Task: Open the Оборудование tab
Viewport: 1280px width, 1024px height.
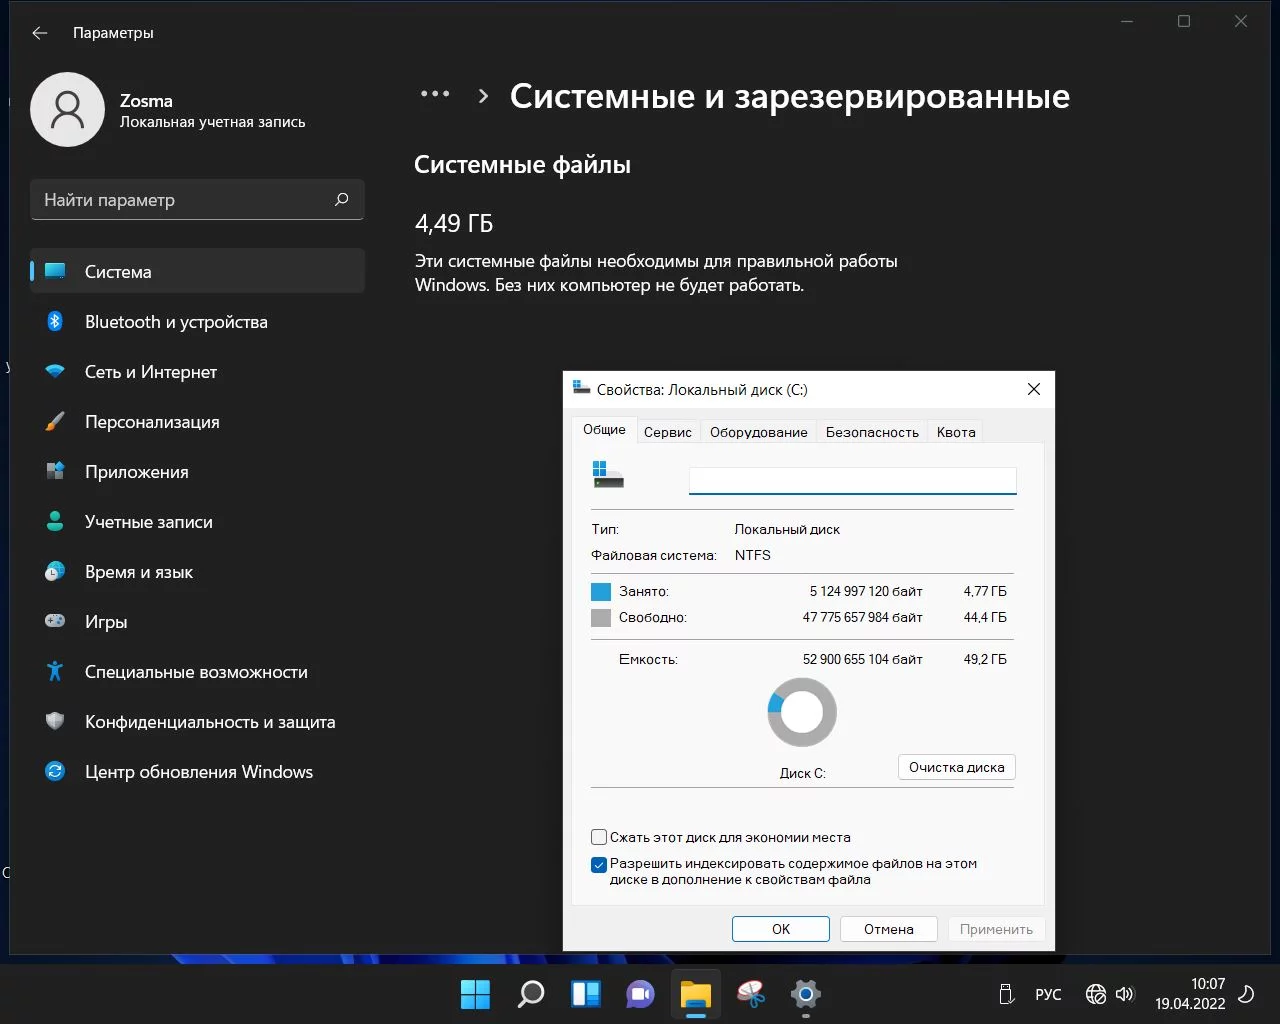Action: click(x=758, y=432)
